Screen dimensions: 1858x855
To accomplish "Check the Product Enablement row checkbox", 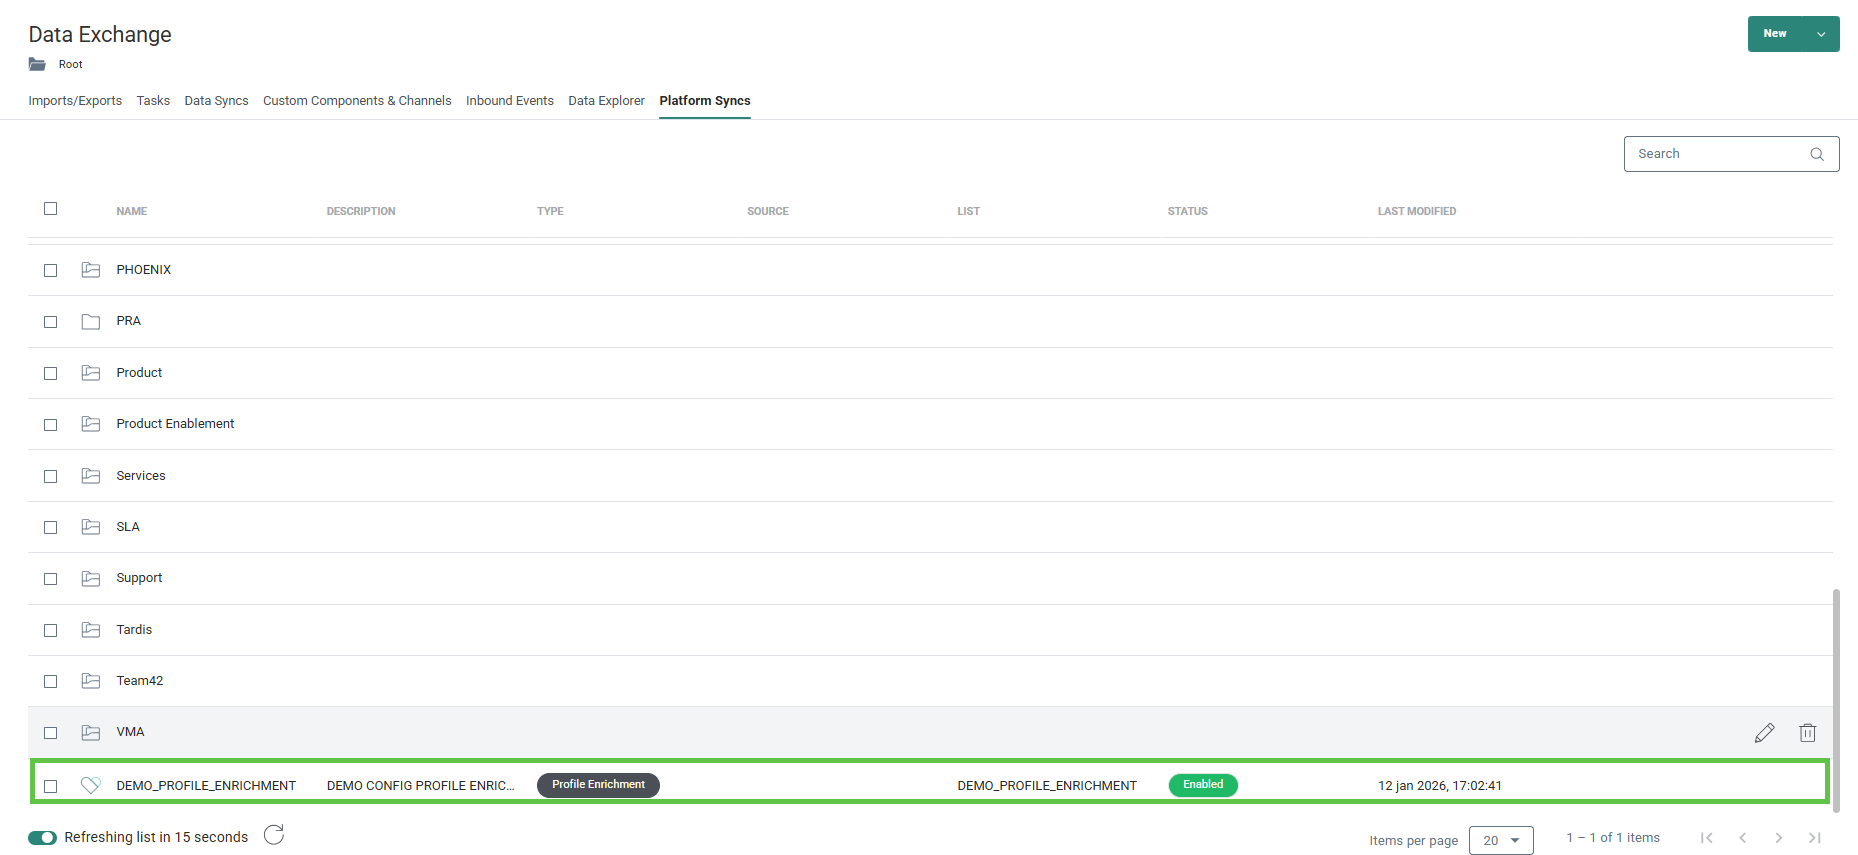I will 51,425.
